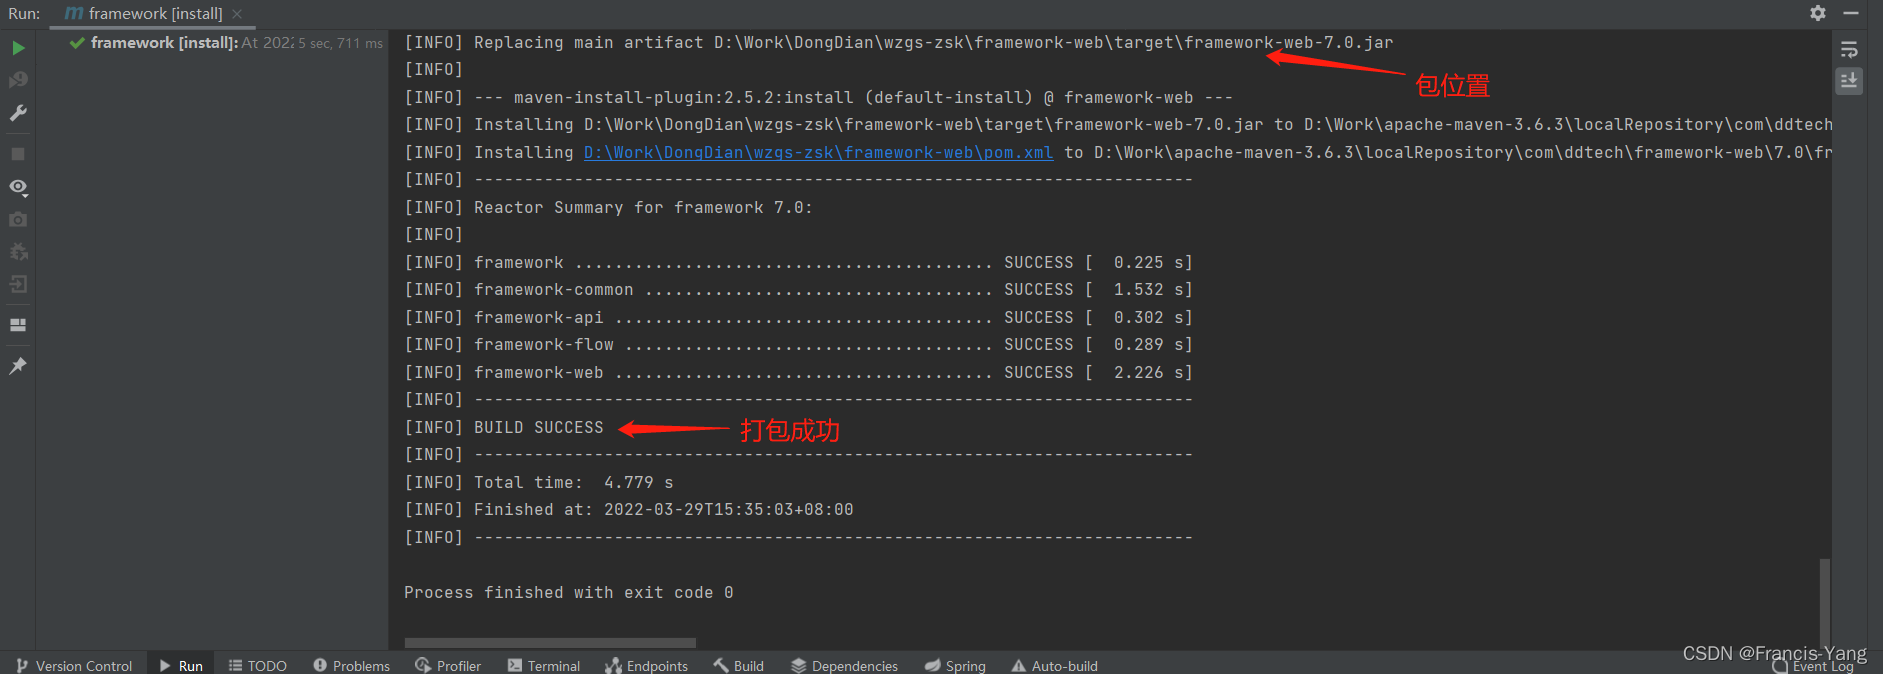Open the Profiler tool window
This screenshot has width=1883, height=674.
pyautogui.click(x=448, y=665)
